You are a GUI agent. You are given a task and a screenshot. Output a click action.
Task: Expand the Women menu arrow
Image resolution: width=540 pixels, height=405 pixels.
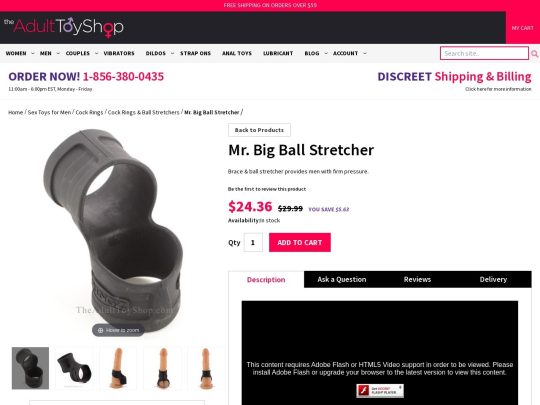coord(33,53)
